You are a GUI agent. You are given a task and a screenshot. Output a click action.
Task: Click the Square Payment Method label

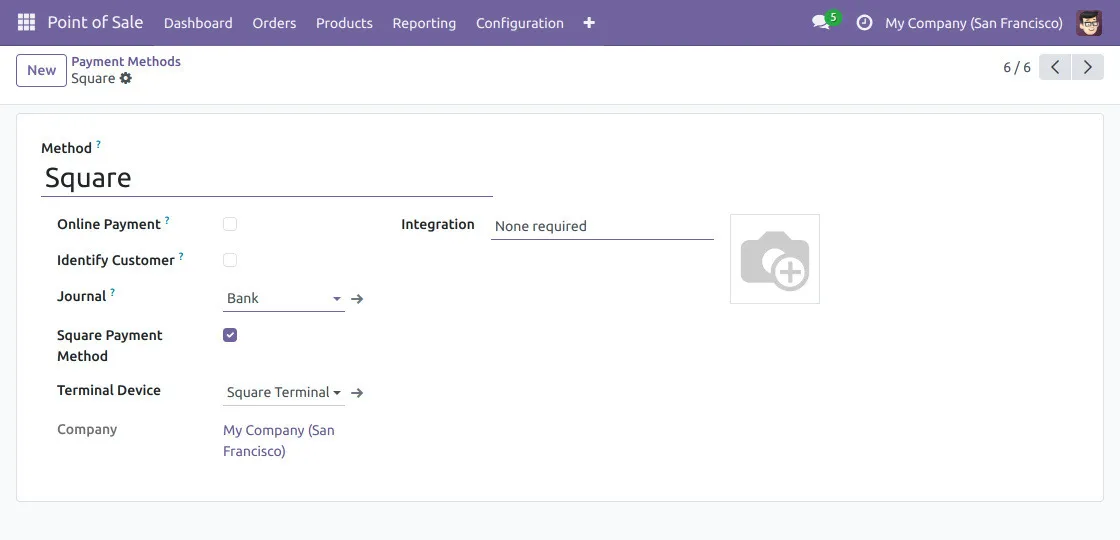pyautogui.click(x=109, y=346)
